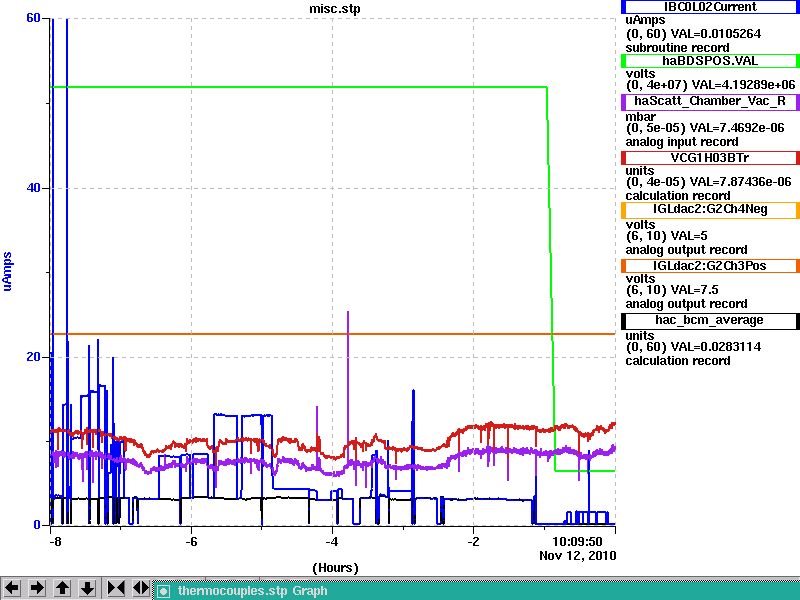Click the x-axis tick label -8
The image size is (800, 600).
click(x=55, y=542)
